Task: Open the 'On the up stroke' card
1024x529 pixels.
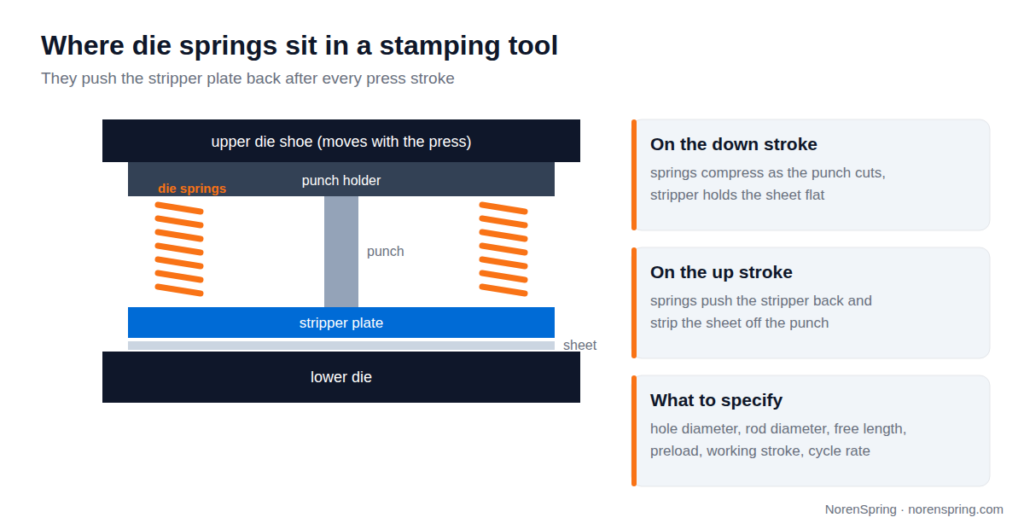Action: (x=810, y=303)
